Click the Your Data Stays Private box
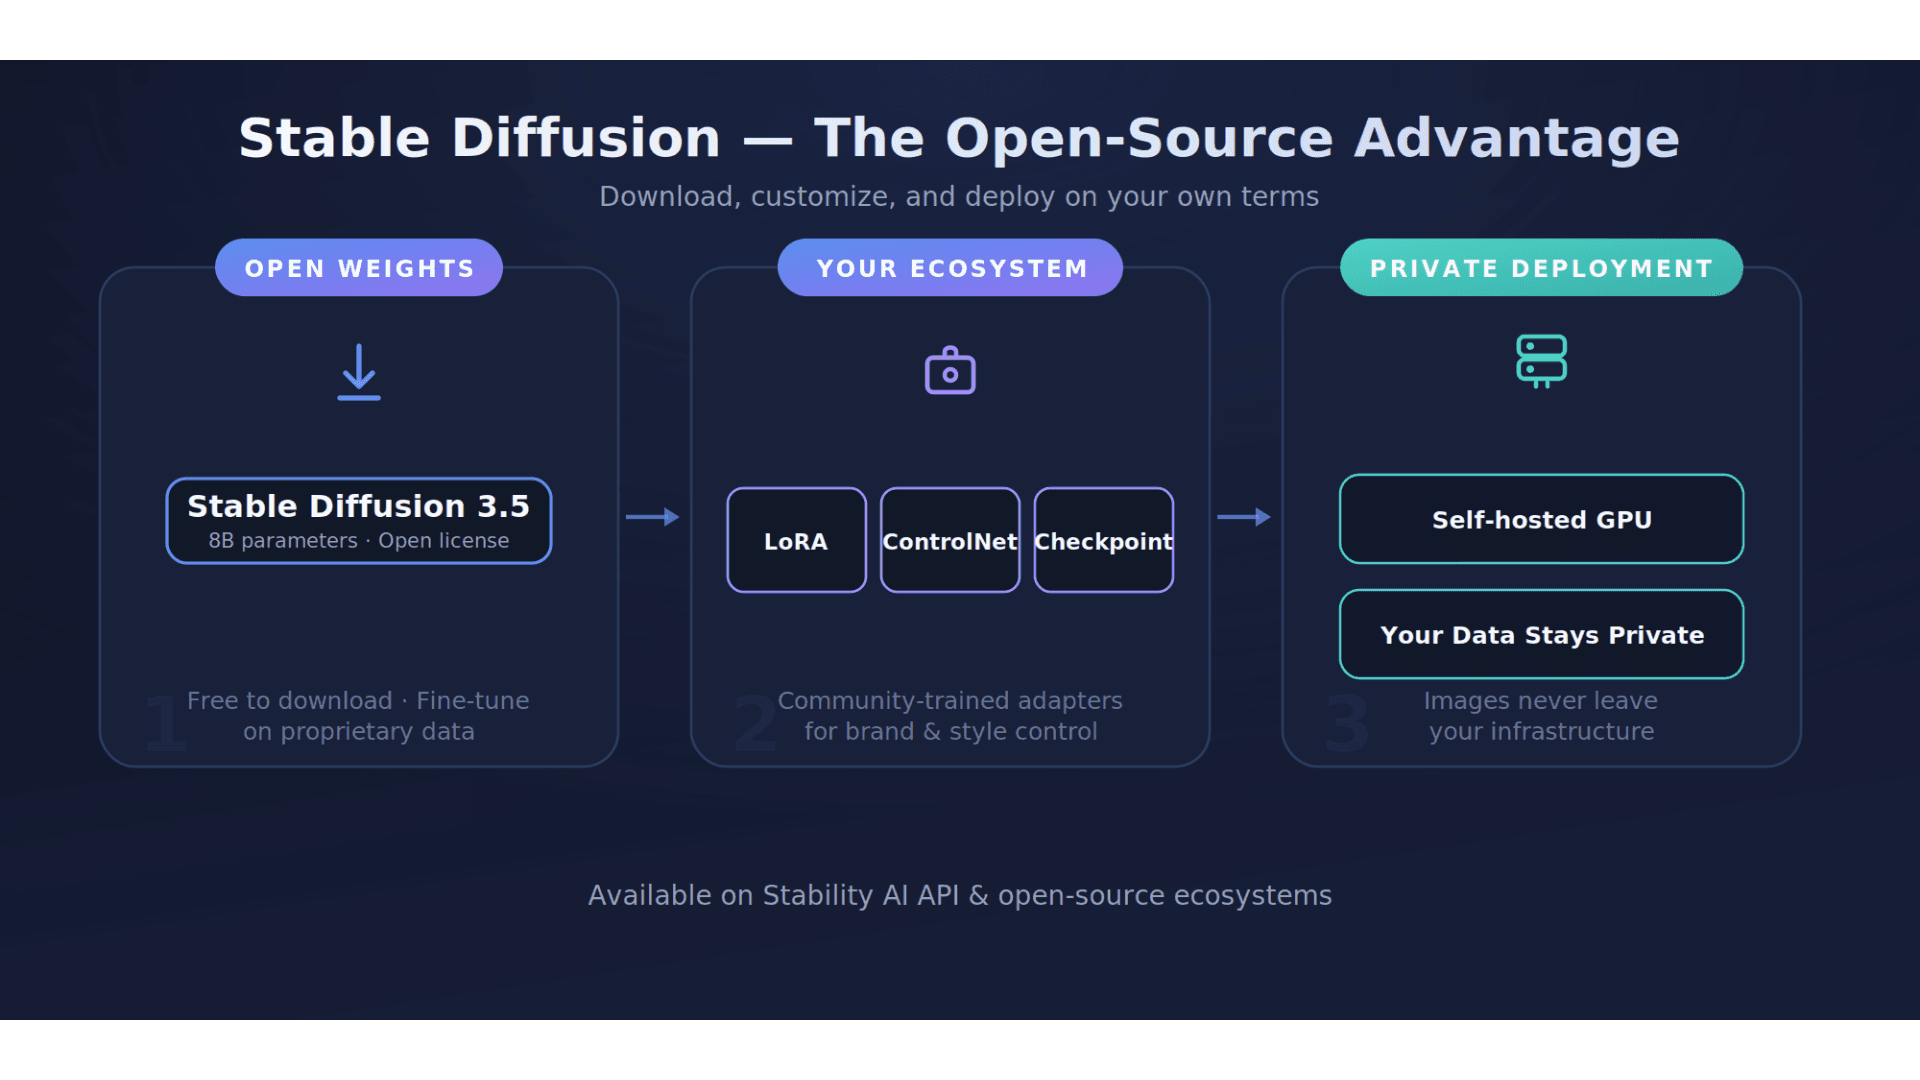 point(1541,634)
